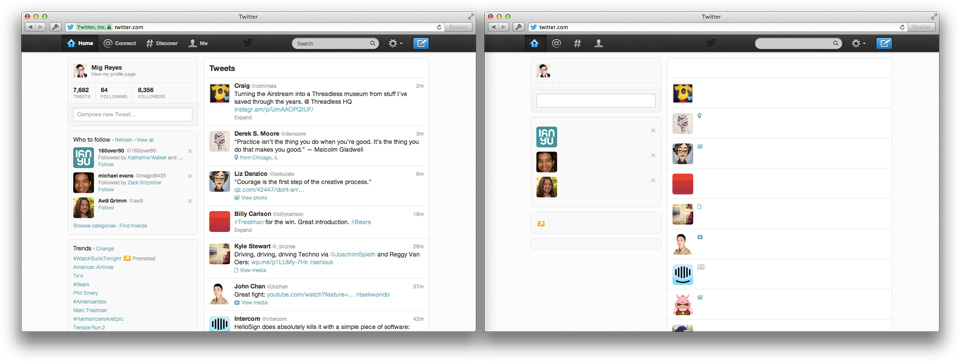Click Derek S. Moore's avatar in left window
The height and width of the screenshot is (362, 960).
click(220, 141)
